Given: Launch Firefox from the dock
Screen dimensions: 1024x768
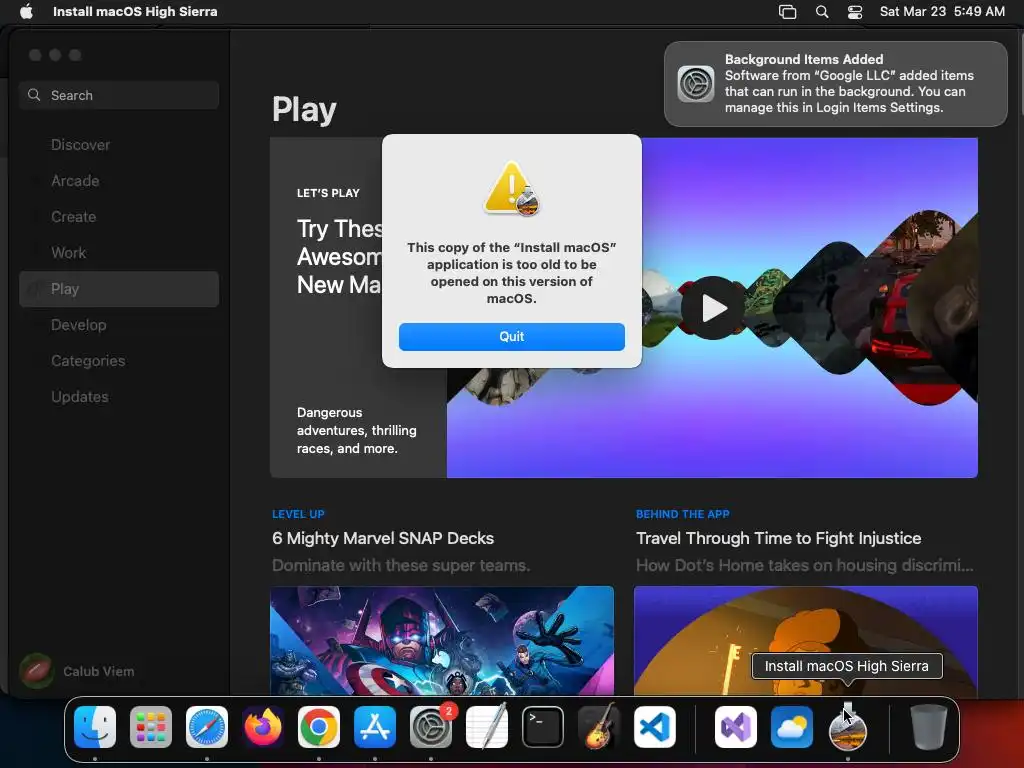Looking at the screenshot, I should [x=263, y=727].
